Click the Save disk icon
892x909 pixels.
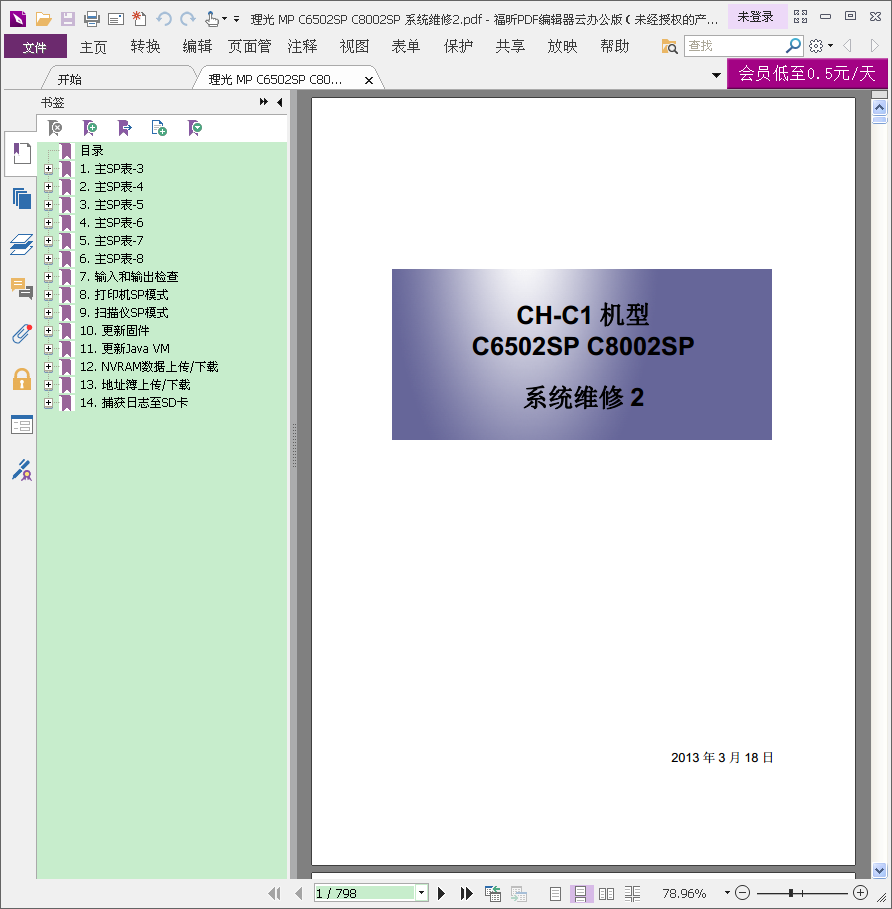pos(68,19)
